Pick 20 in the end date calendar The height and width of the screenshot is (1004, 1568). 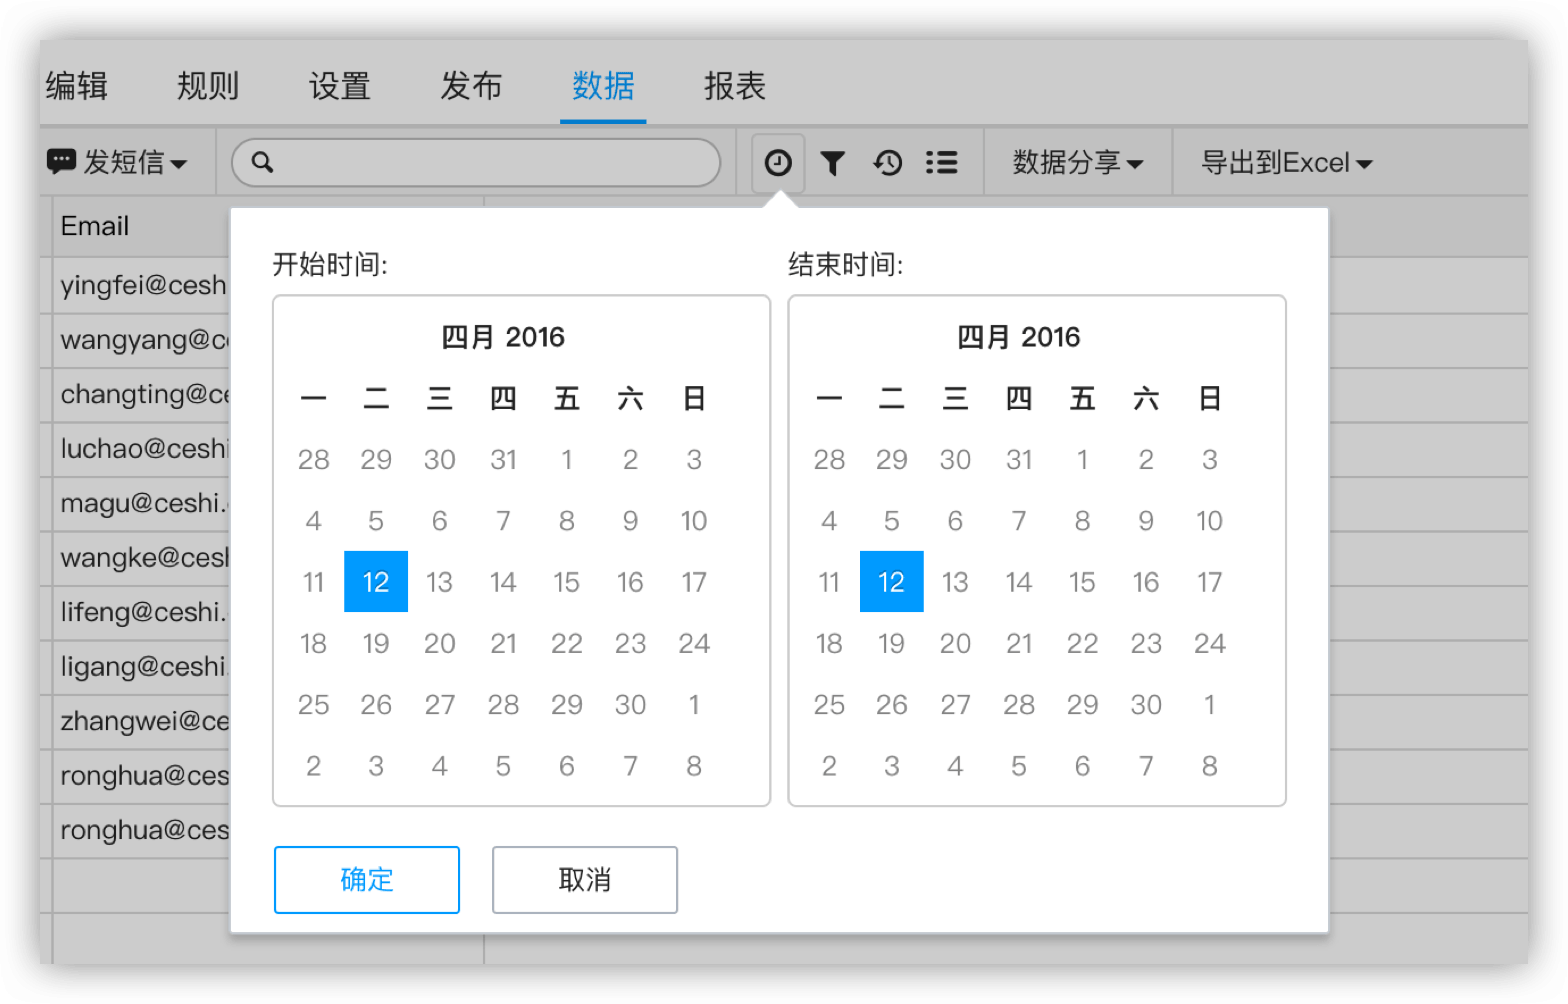click(955, 643)
